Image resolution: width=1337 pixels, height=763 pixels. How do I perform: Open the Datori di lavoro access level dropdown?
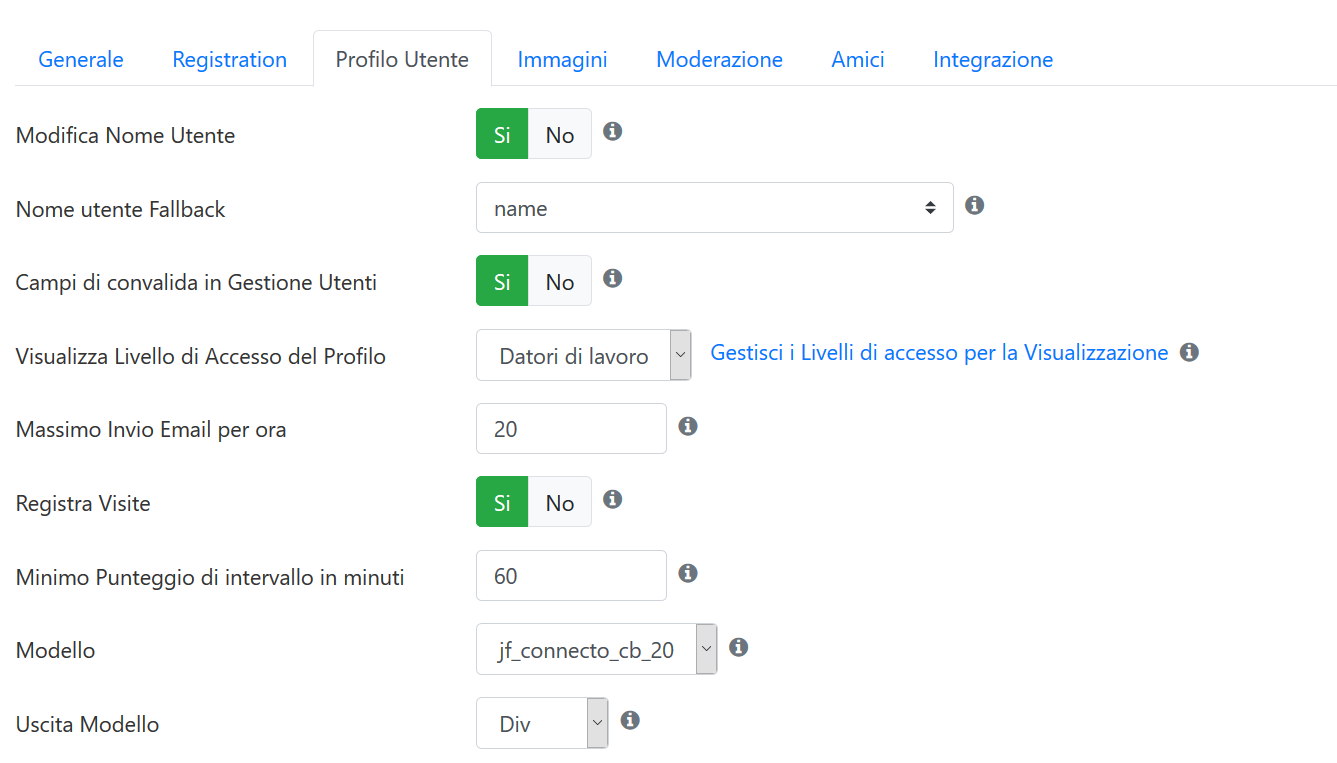(x=584, y=355)
